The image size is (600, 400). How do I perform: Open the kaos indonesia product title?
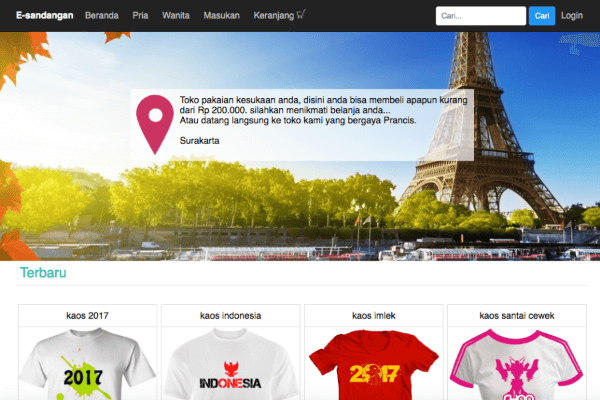[x=230, y=316]
